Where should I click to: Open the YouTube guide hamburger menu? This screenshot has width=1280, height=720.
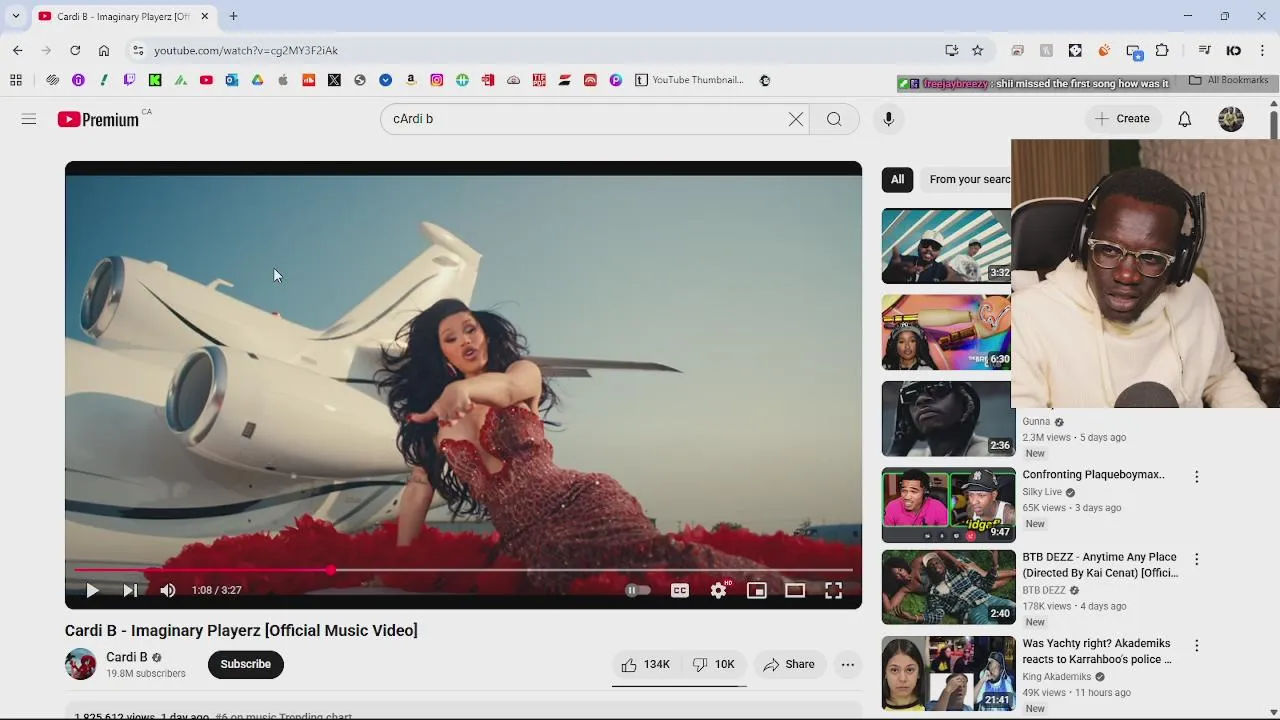point(29,119)
